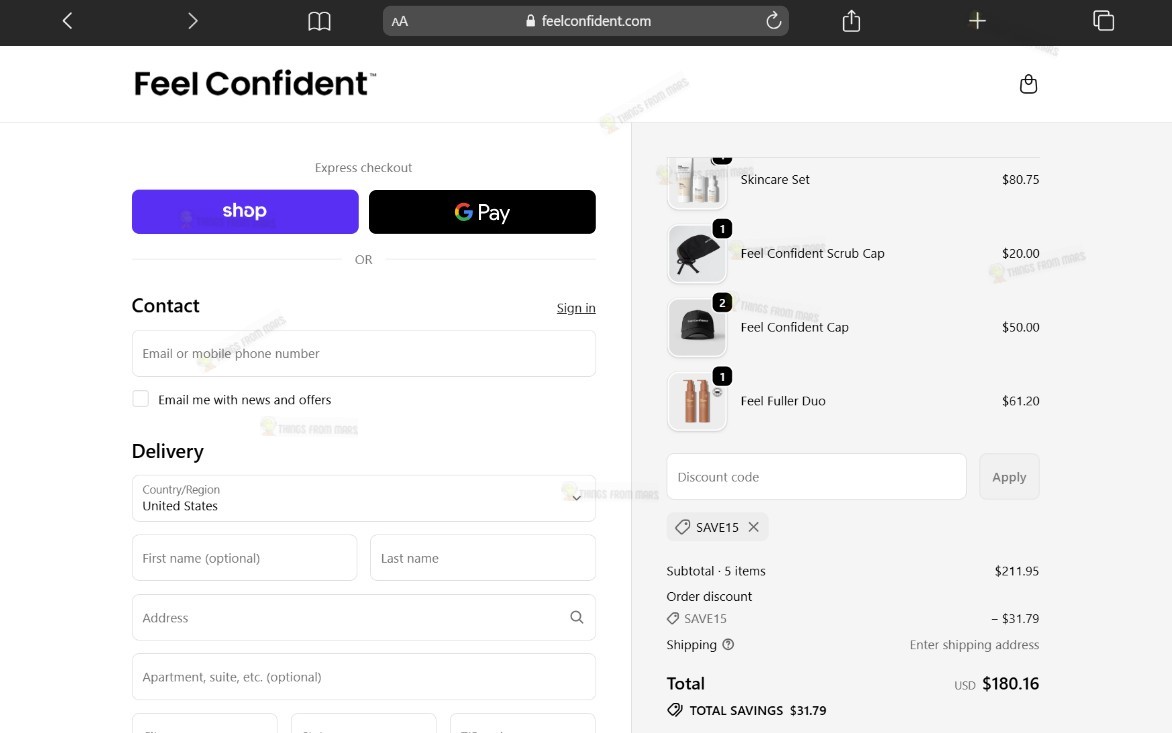Show all tabs overview icon
Viewport: 1172px width, 733px height.
click(1103, 21)
